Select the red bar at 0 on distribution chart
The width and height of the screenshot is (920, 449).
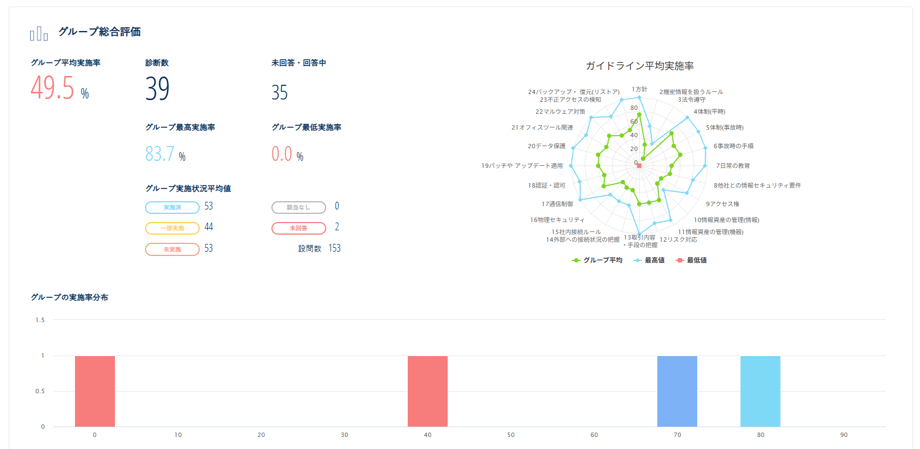94,391
